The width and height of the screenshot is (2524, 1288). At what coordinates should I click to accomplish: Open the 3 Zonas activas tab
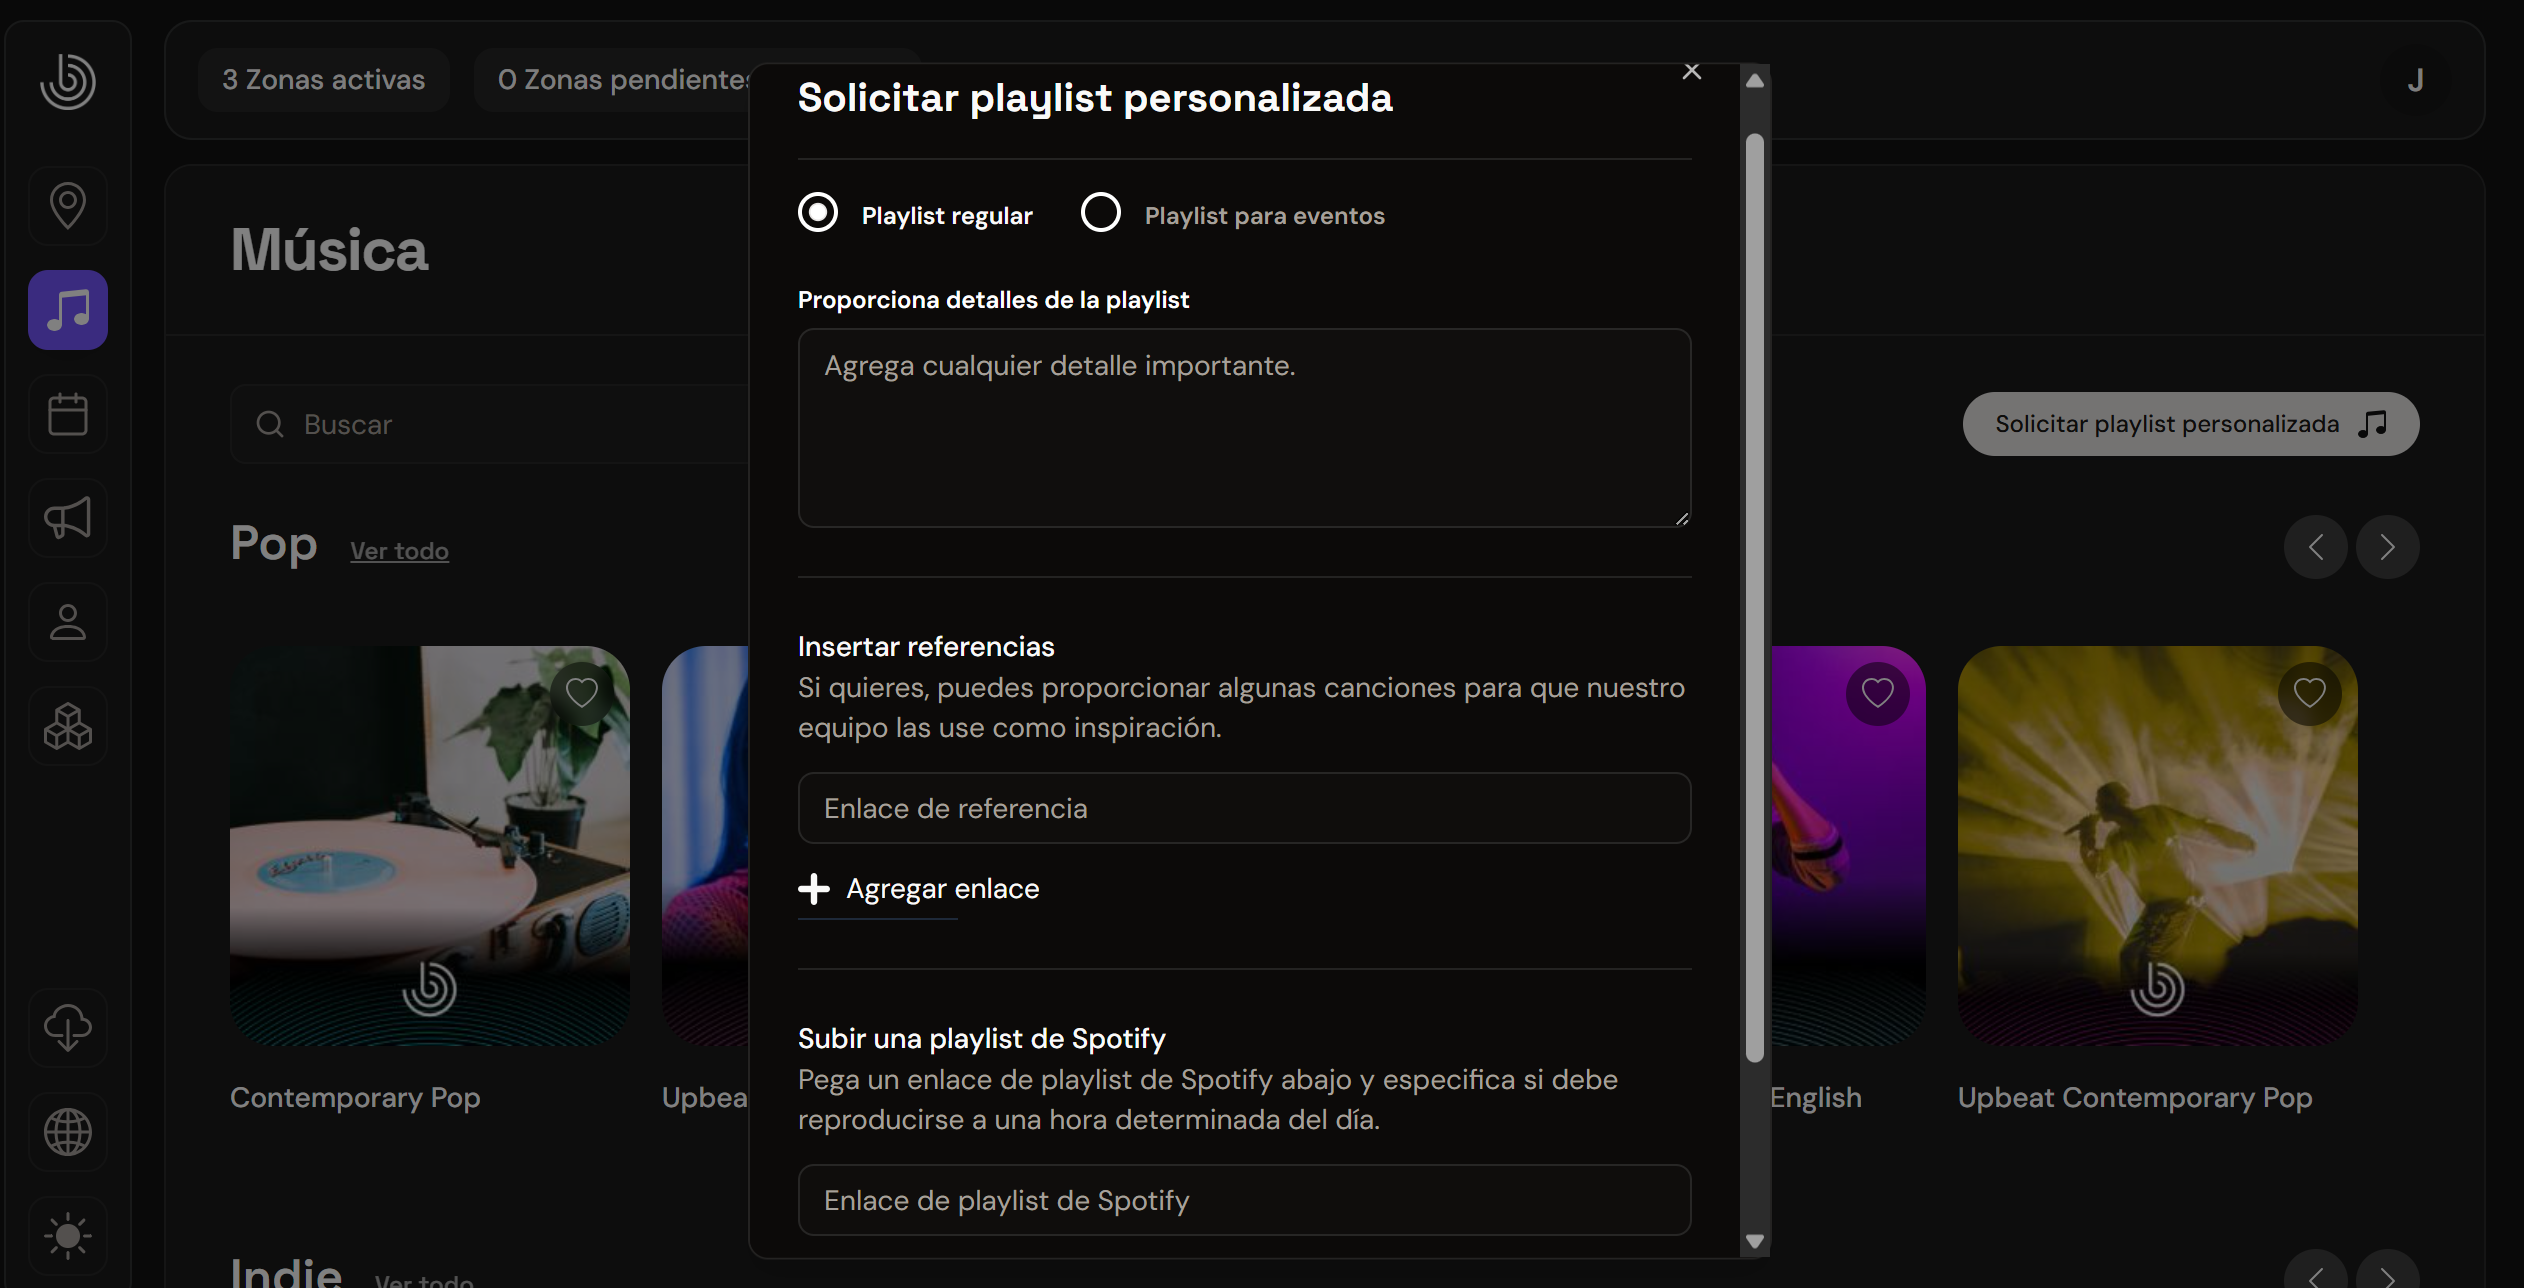tap(323, 80)
